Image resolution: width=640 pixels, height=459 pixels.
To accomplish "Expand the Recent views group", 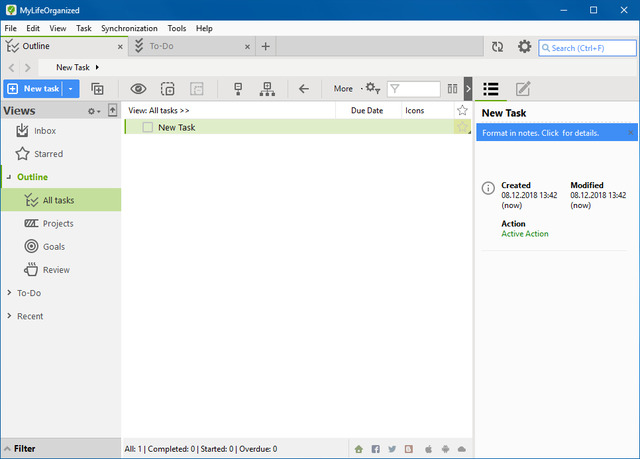I will click(x=9, y=316).
